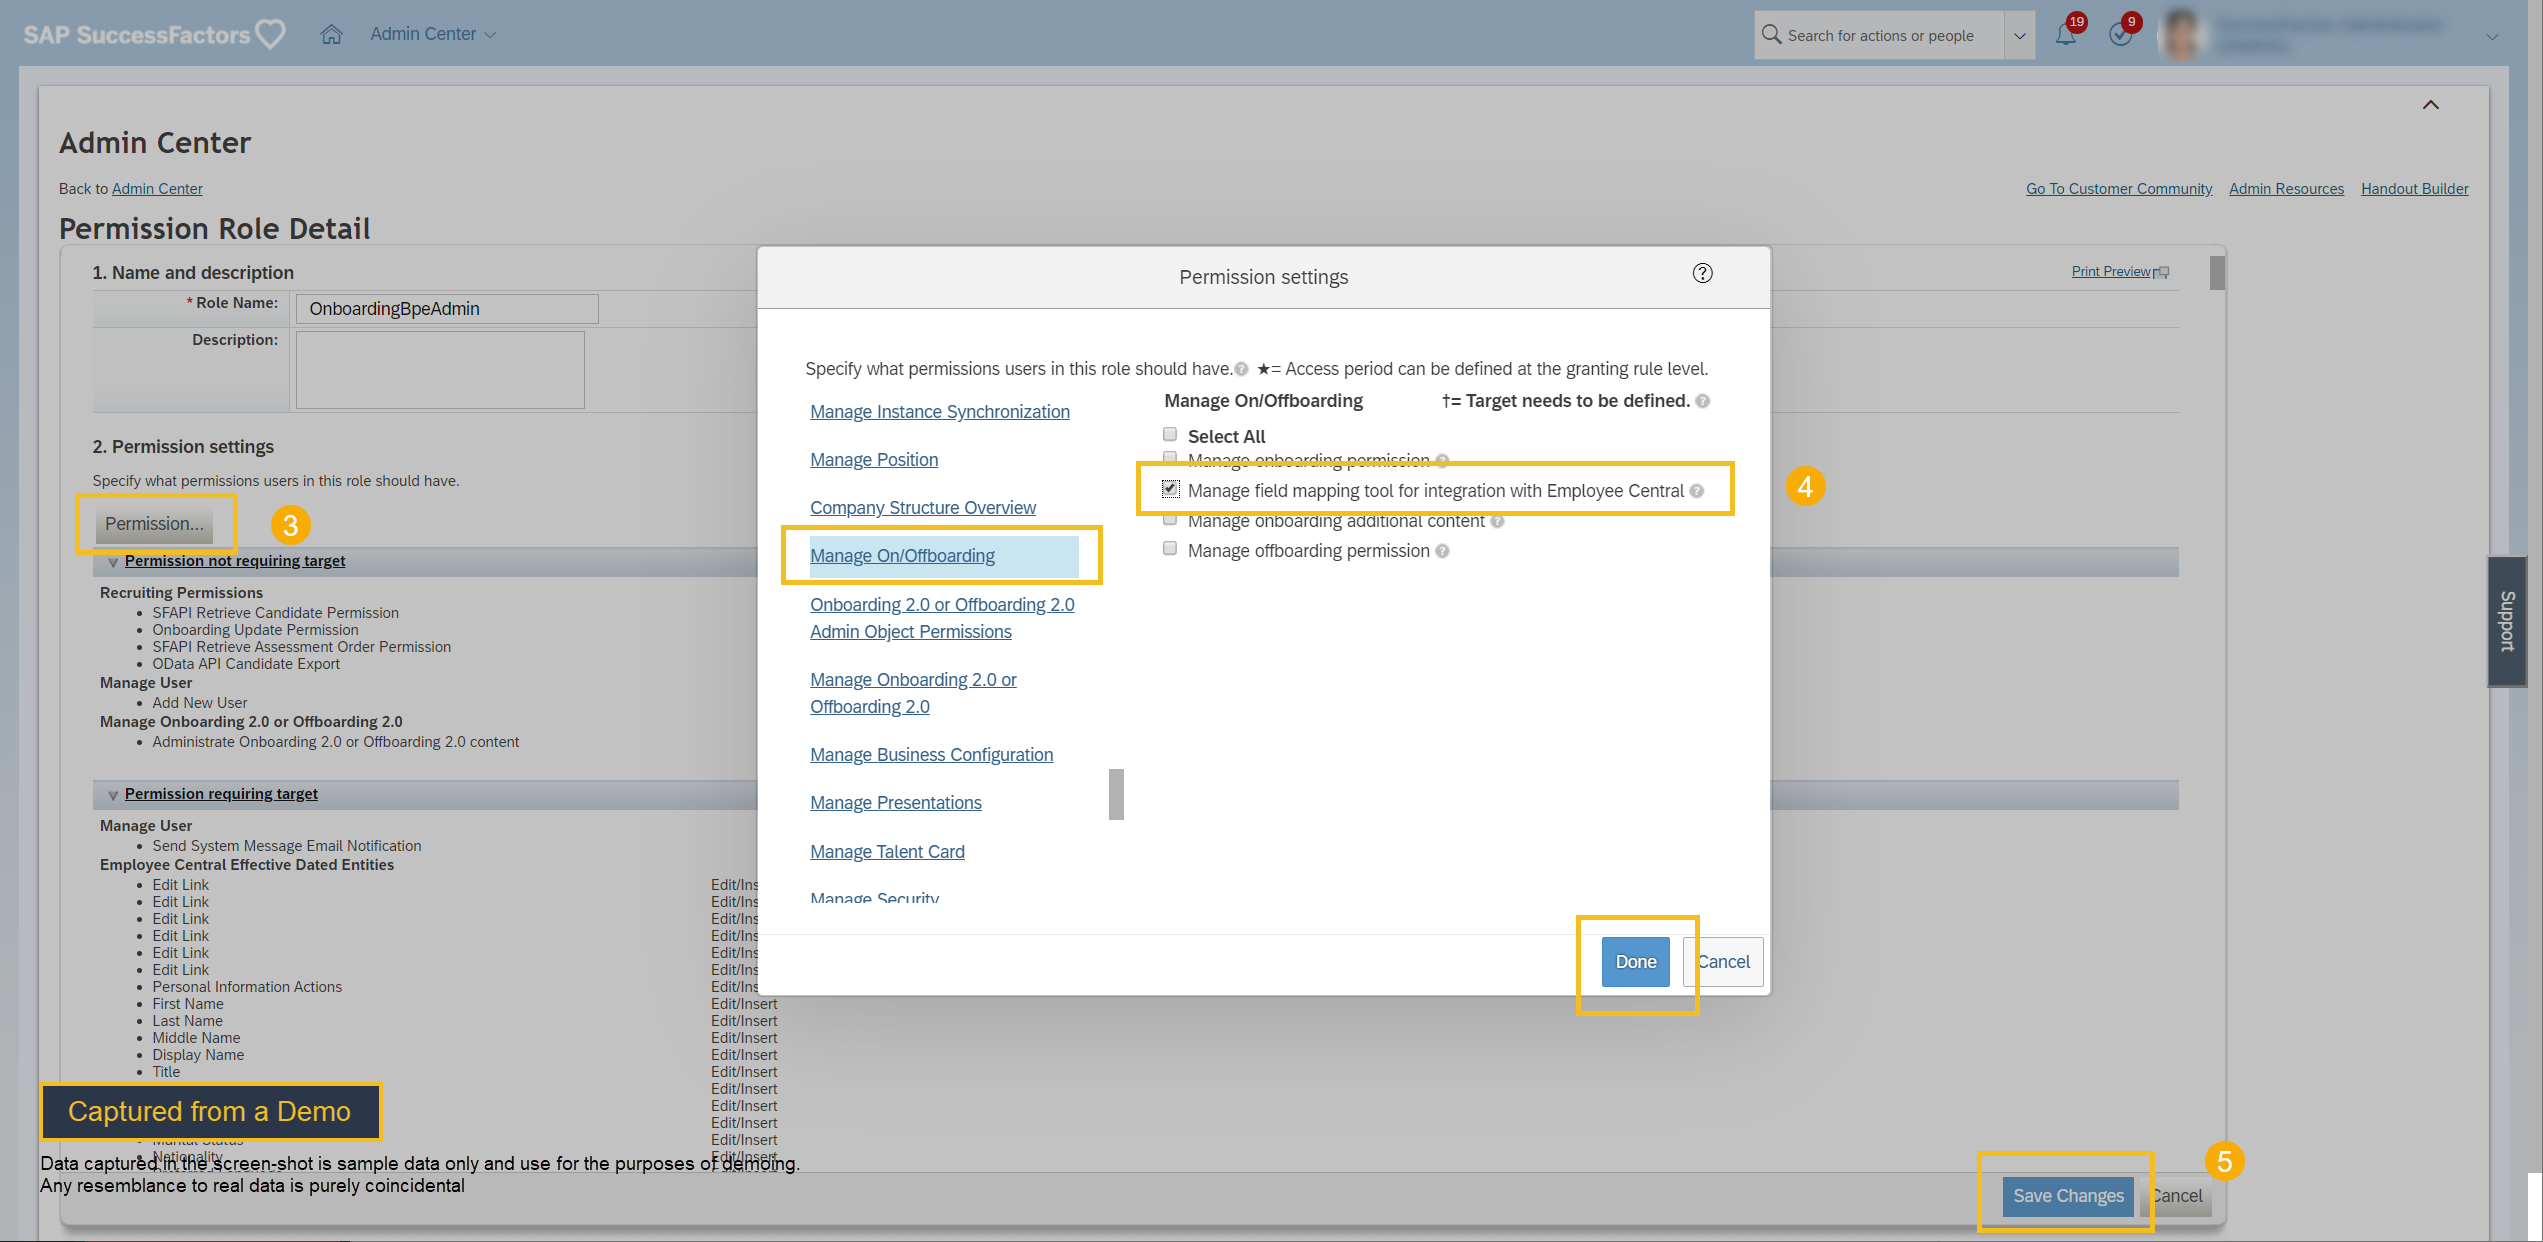Toggle the Select All checkbox

coord(1170,434)
